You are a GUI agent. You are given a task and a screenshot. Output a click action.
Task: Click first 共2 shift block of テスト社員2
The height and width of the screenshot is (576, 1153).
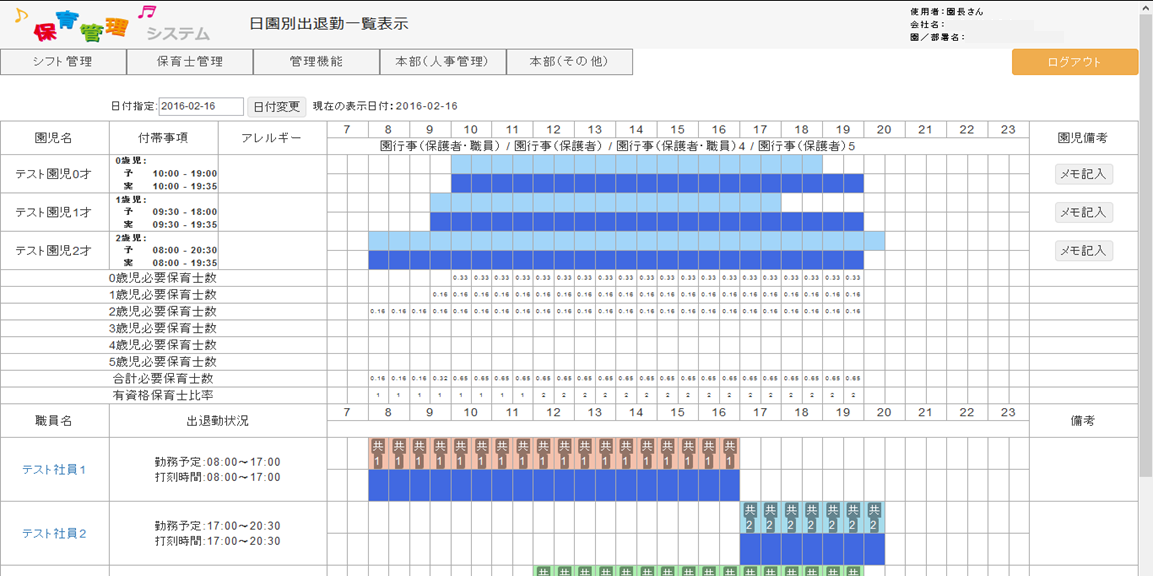tap(749, 517)
